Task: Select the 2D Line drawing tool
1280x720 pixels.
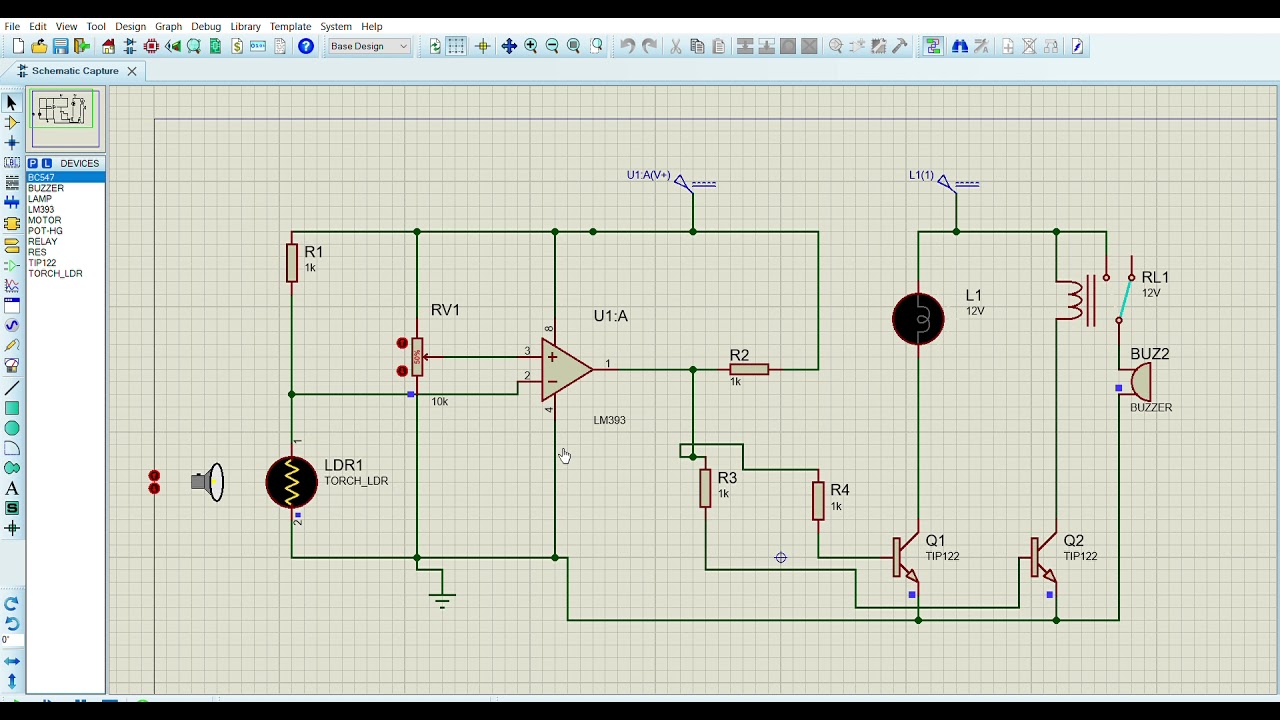Action: [x=12, y=388]
